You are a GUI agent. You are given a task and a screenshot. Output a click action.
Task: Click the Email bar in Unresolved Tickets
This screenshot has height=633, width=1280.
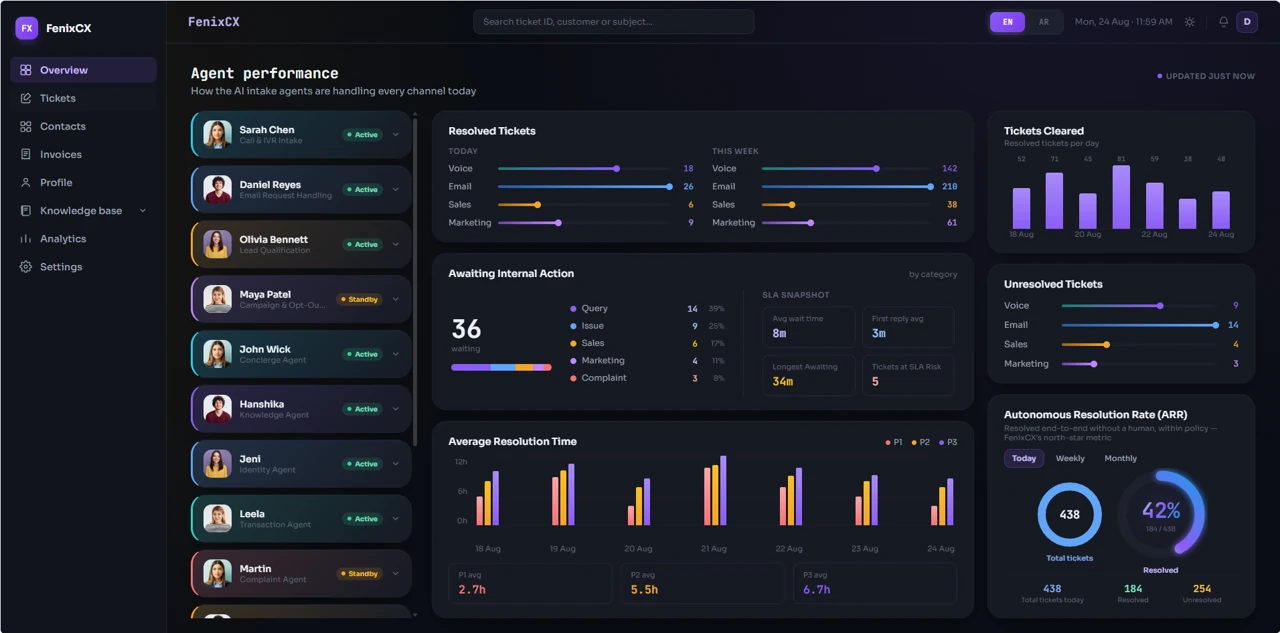pos(1139,325)
